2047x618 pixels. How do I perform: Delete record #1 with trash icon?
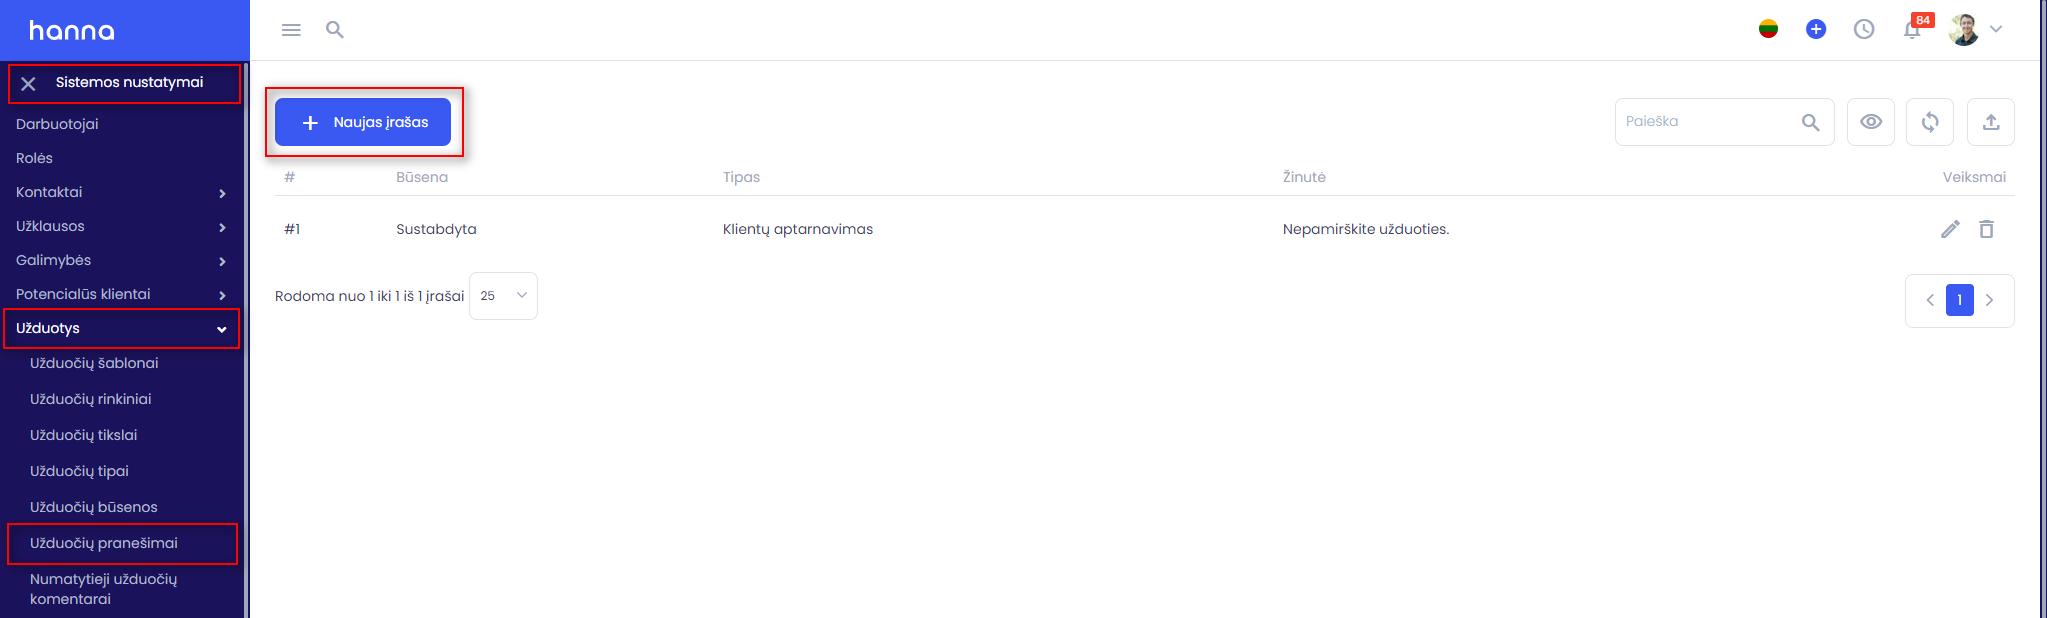tap(1986, 229)
